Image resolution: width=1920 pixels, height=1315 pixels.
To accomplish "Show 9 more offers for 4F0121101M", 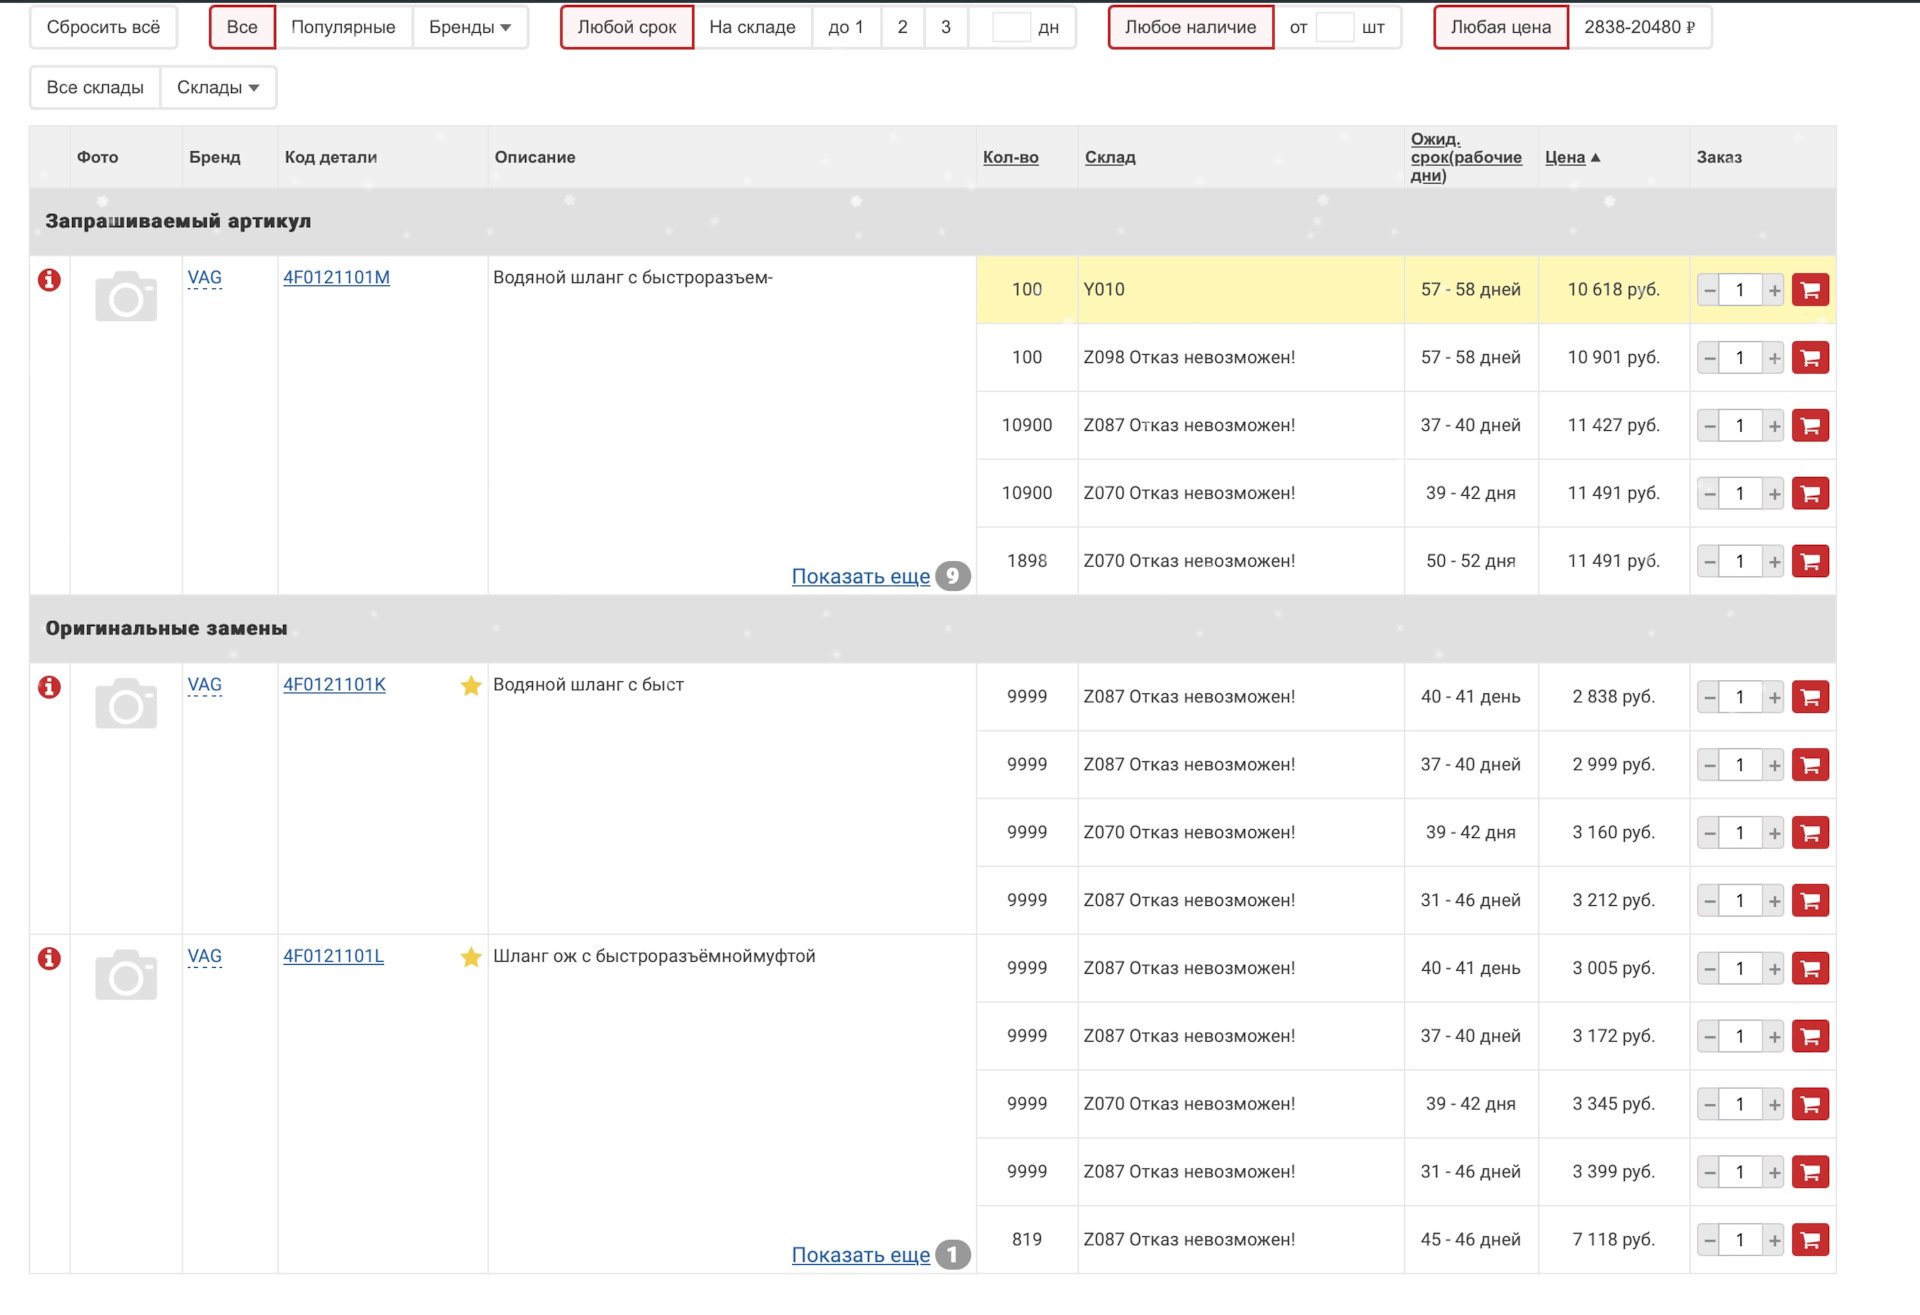I will point(861,576).
